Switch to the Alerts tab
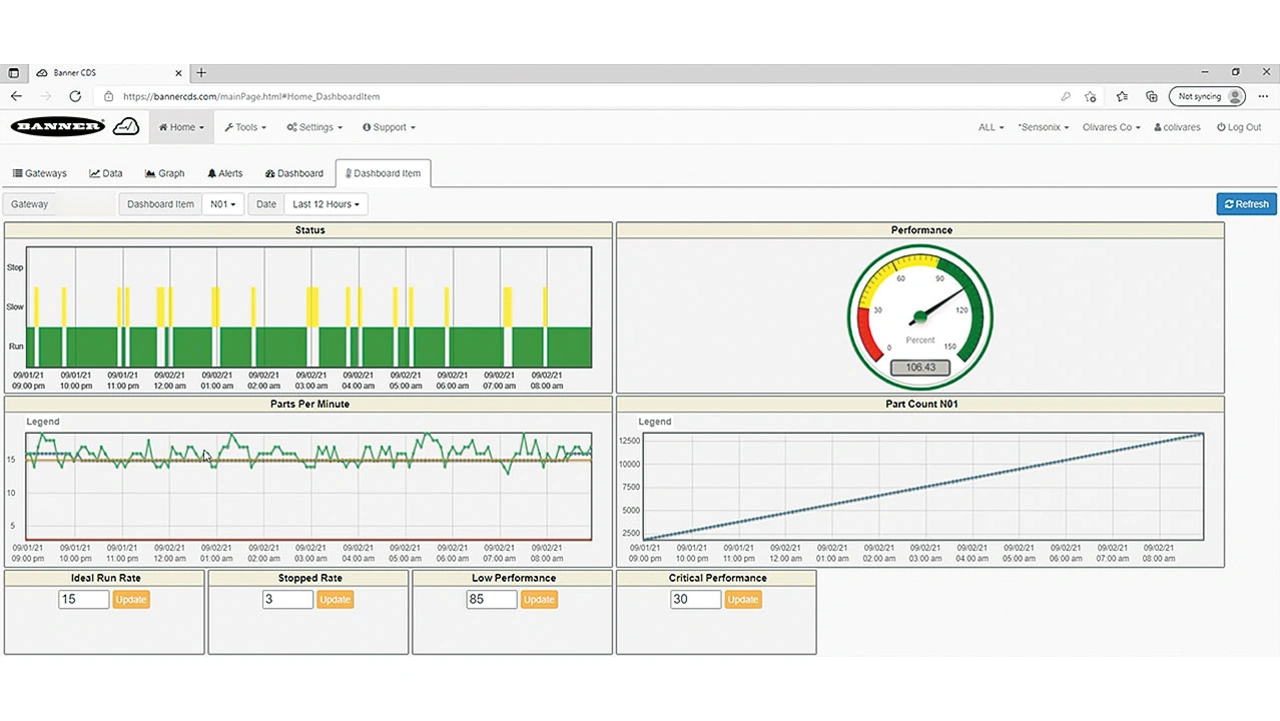The width and height of the screenshot is (1280, 721). [x=225, y=174]
